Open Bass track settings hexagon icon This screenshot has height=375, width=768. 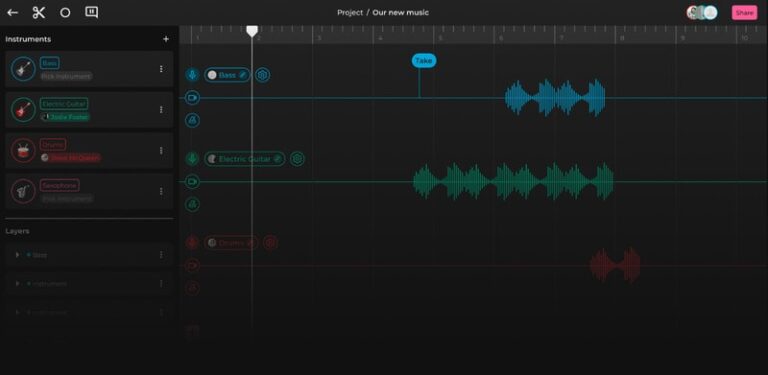point(263,75)
